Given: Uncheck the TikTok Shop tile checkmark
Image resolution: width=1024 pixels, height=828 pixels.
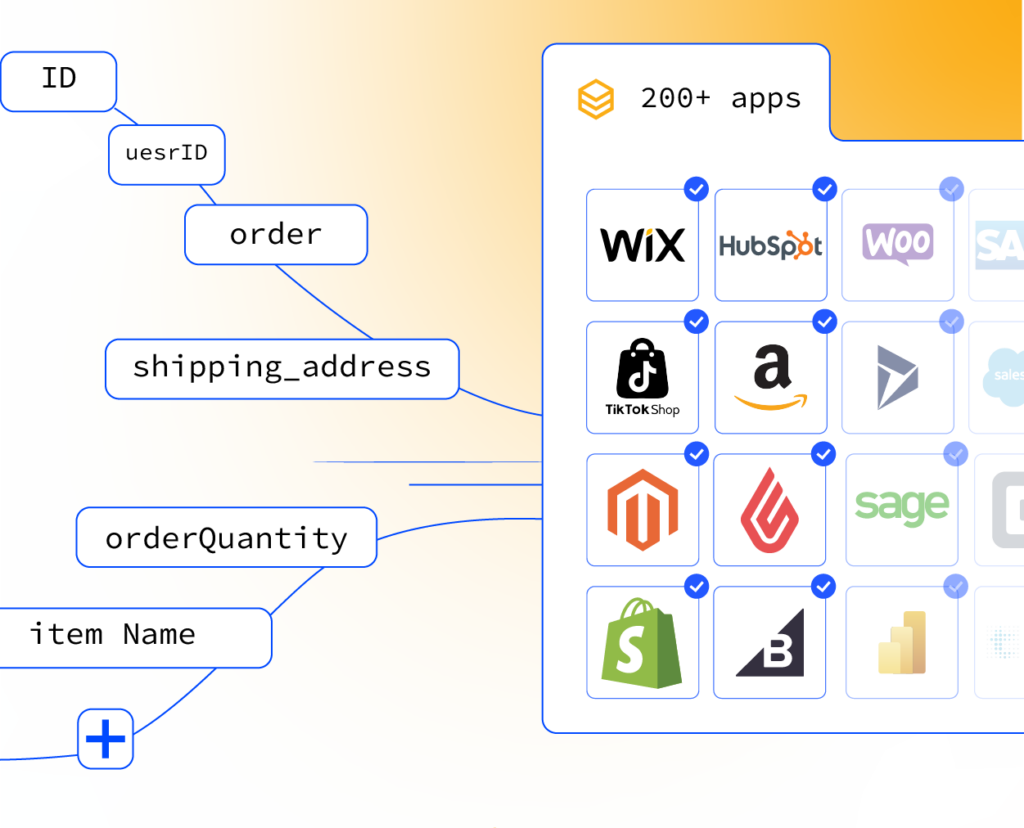Looking at the screenshot, I should [x=697, y=321].
